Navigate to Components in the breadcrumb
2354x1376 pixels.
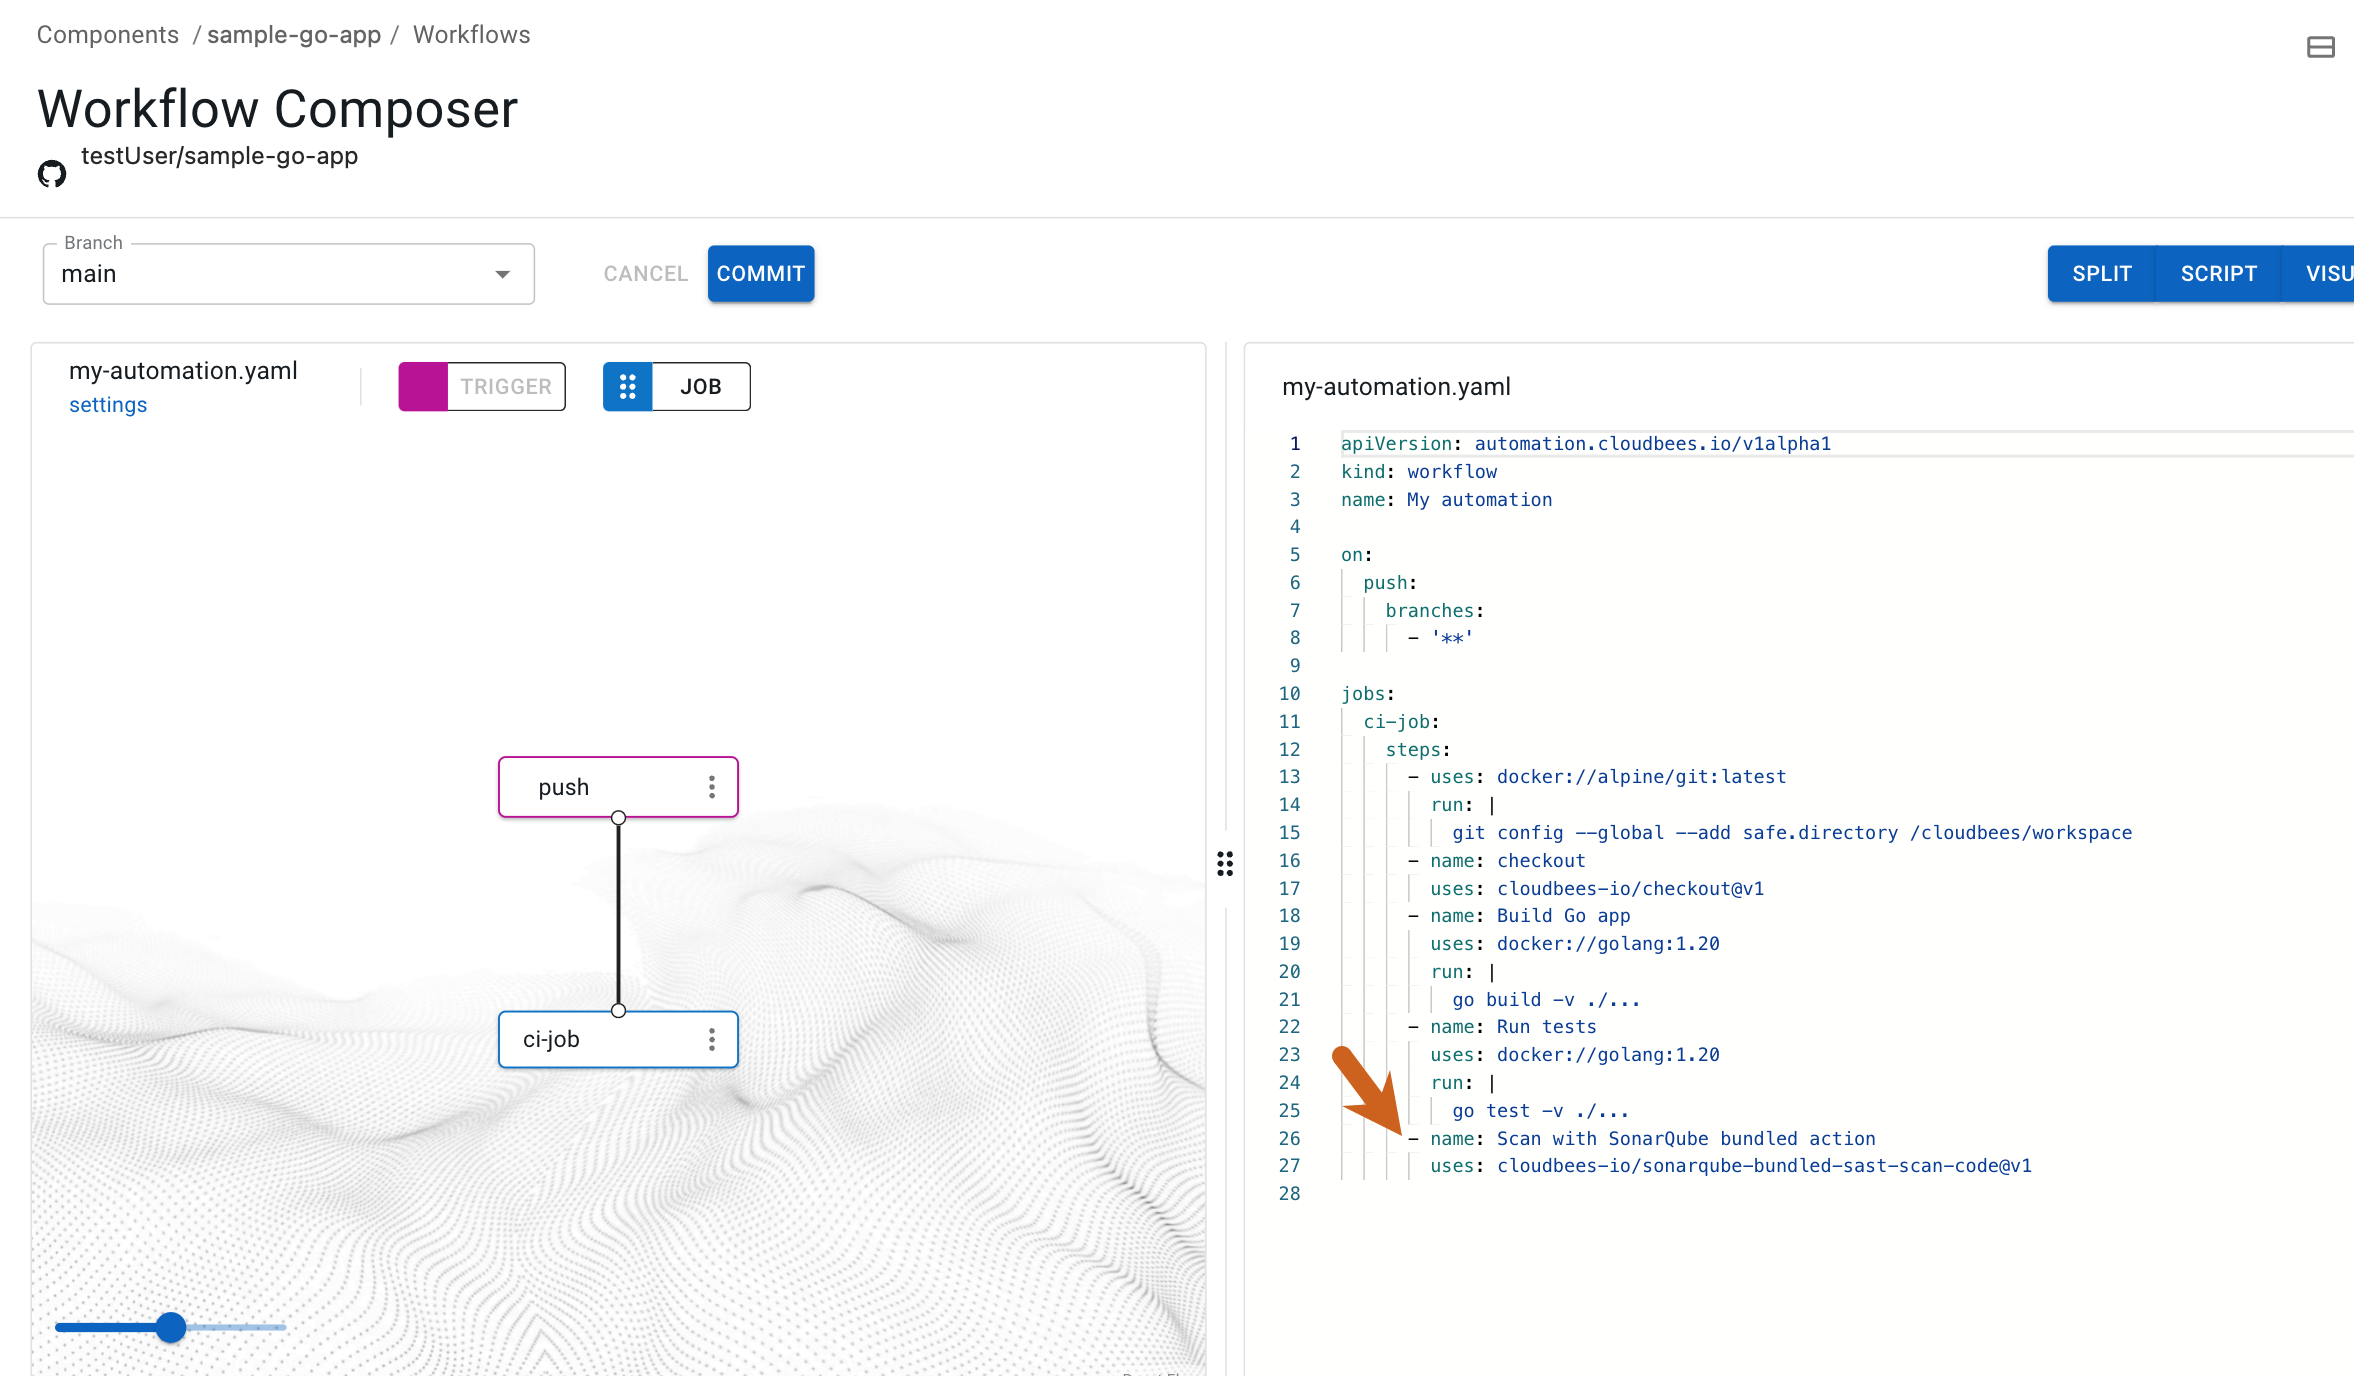107,34
